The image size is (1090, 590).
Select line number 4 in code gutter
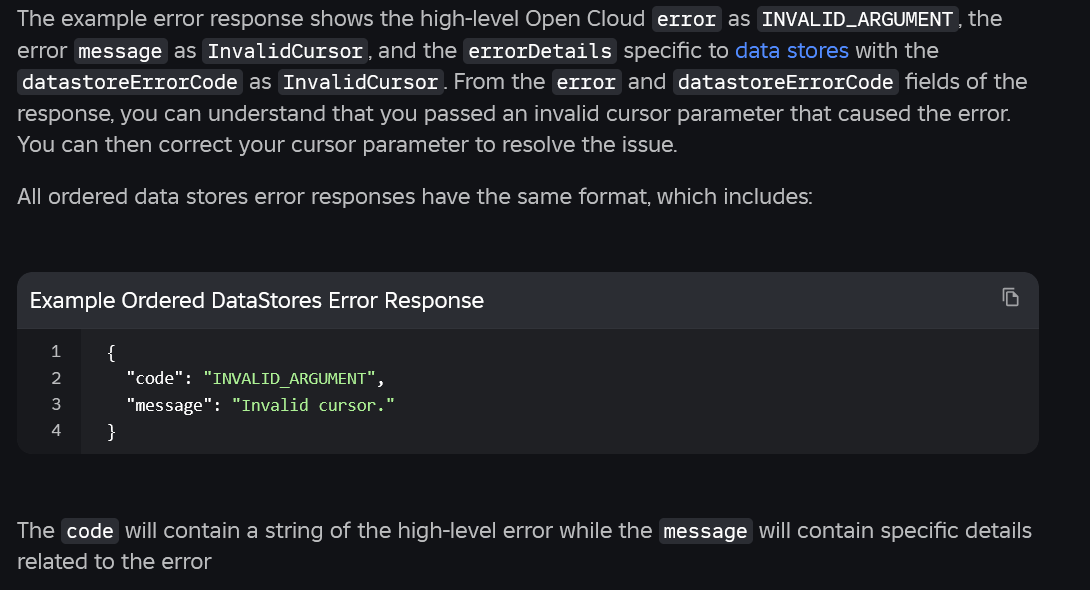pos(56,431)
